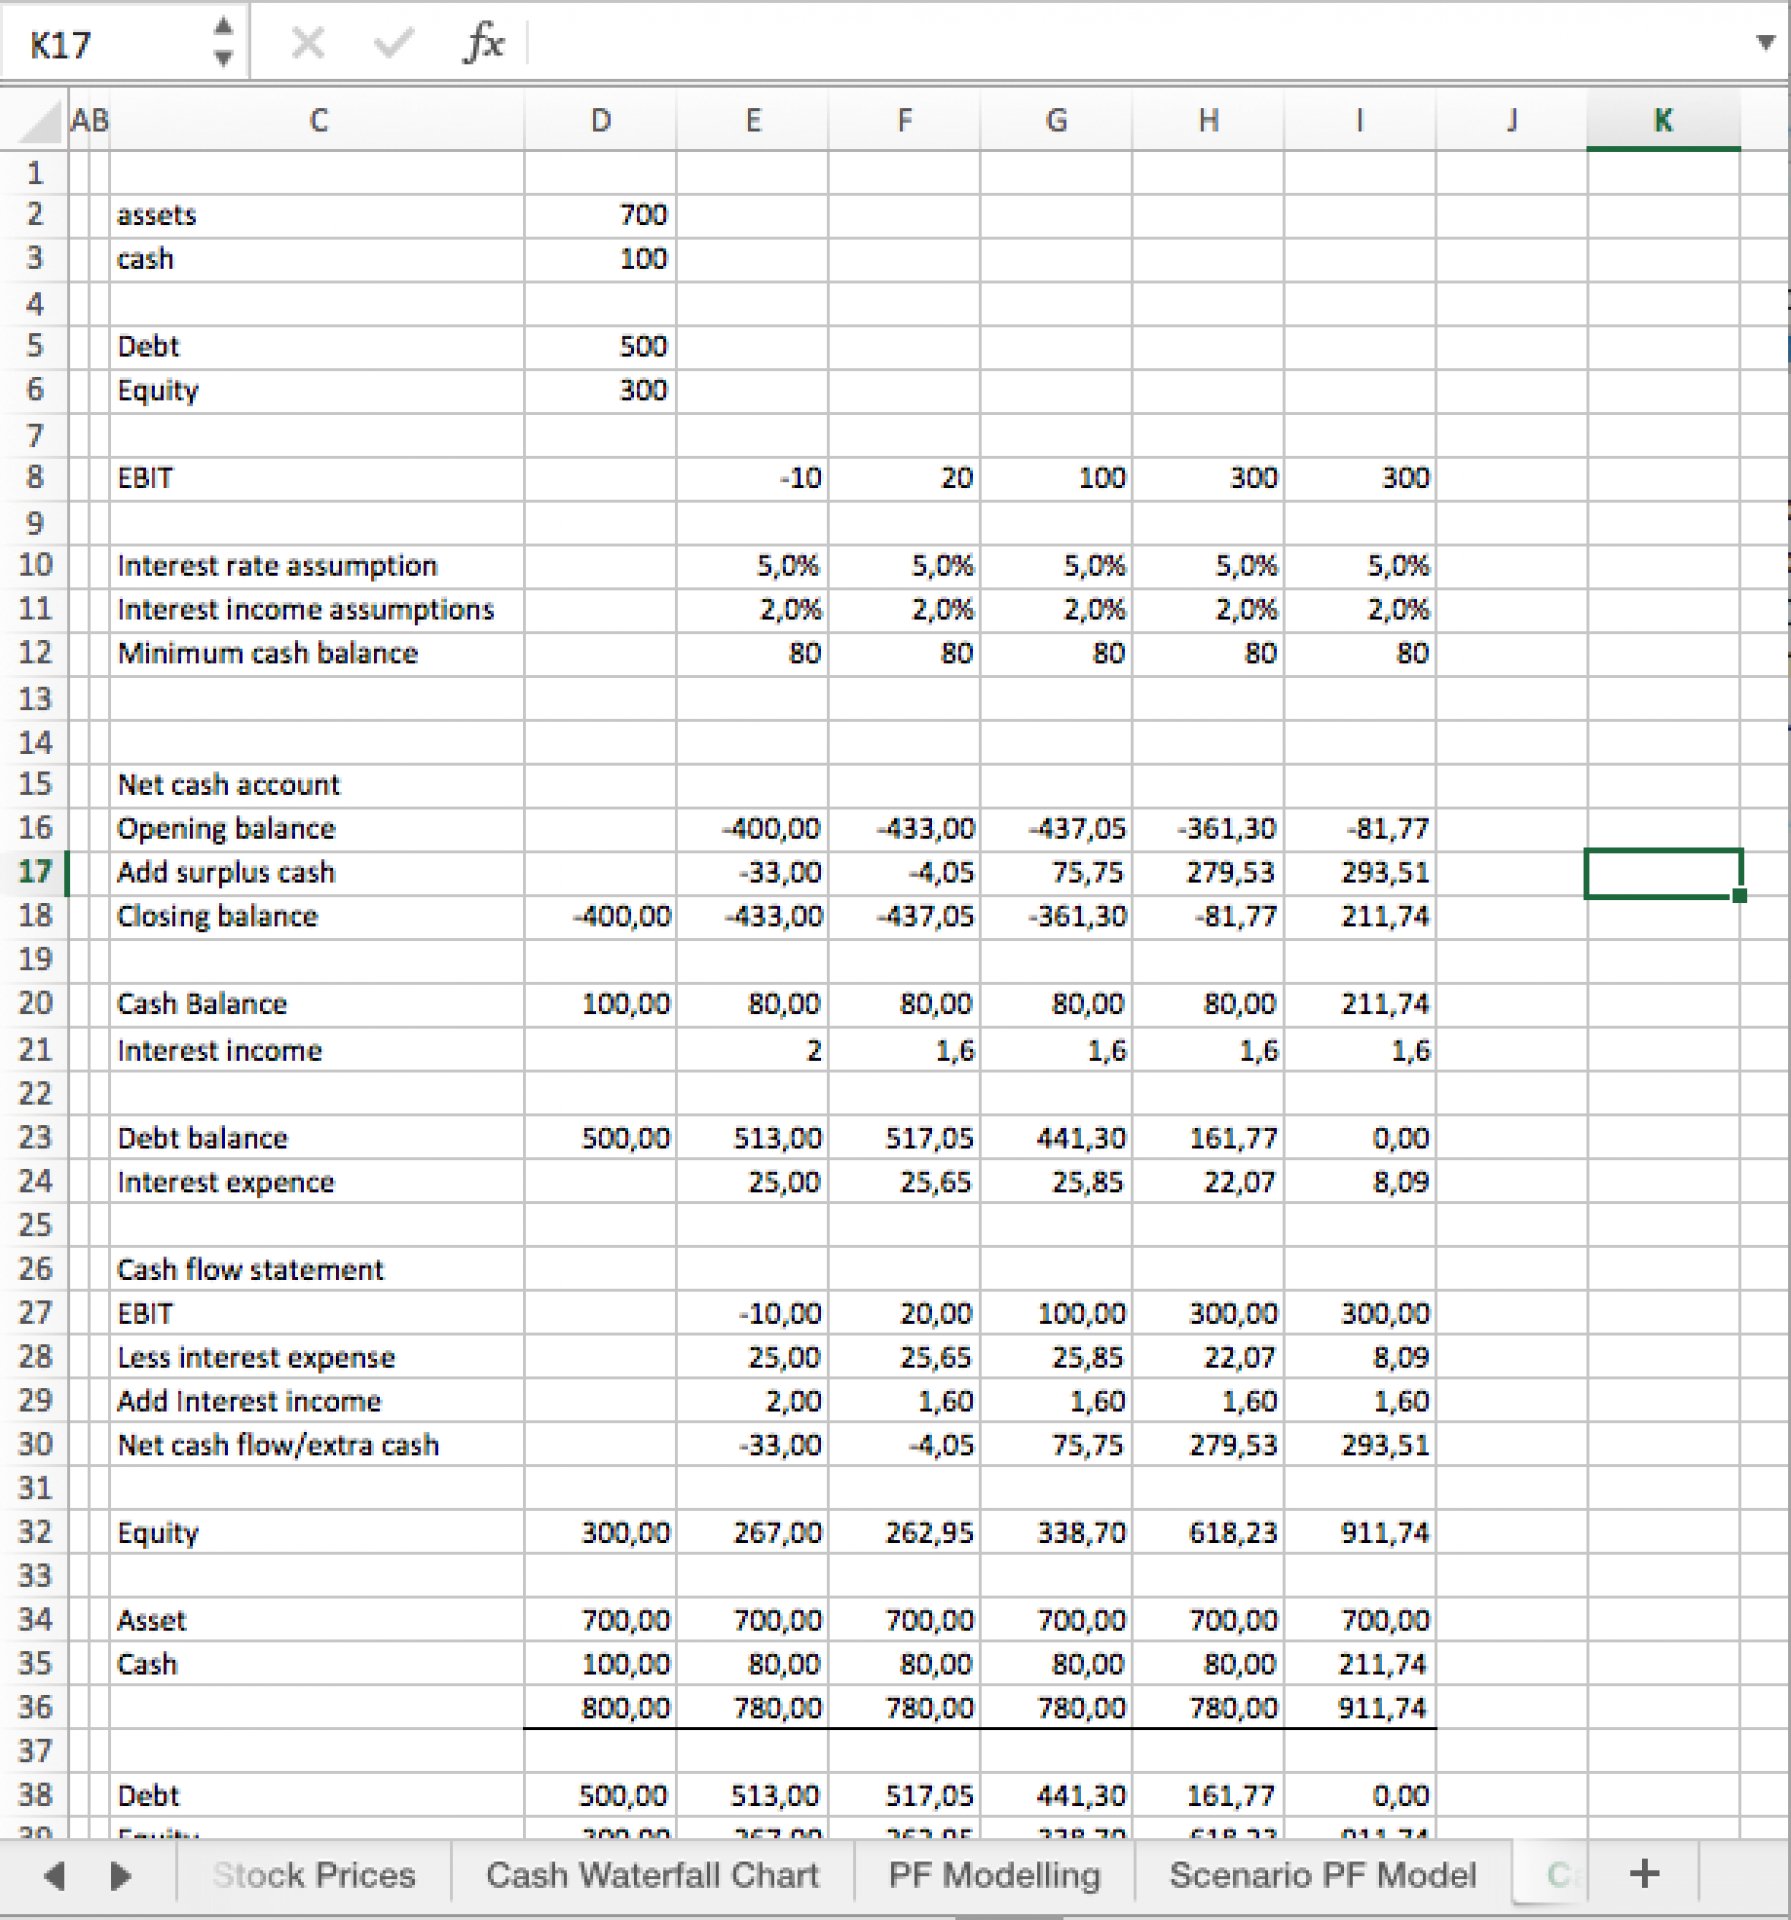Click the assets value 700 cell
Screen dimensions: 1791x1920
[x=601, y=215]
